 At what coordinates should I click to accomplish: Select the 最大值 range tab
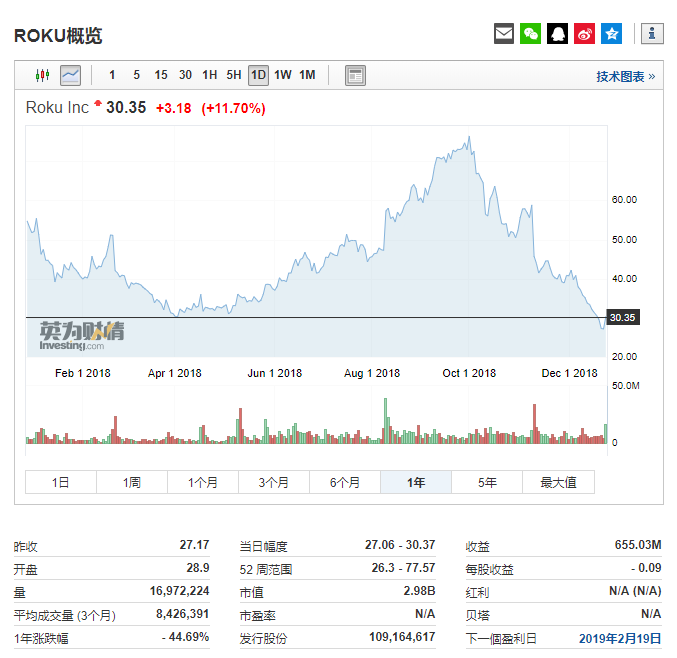tap(558, 482)
